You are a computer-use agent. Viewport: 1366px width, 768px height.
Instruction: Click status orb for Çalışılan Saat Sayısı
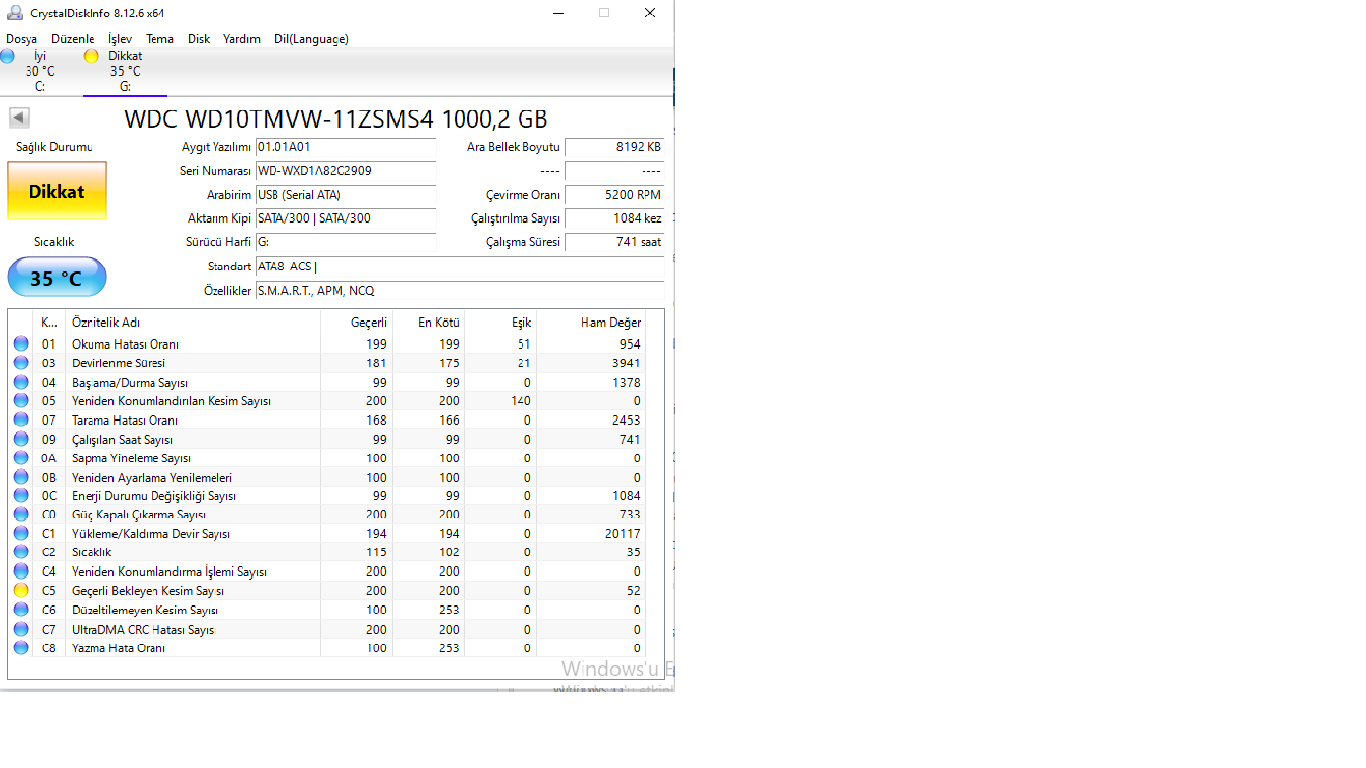coord(21,439)
